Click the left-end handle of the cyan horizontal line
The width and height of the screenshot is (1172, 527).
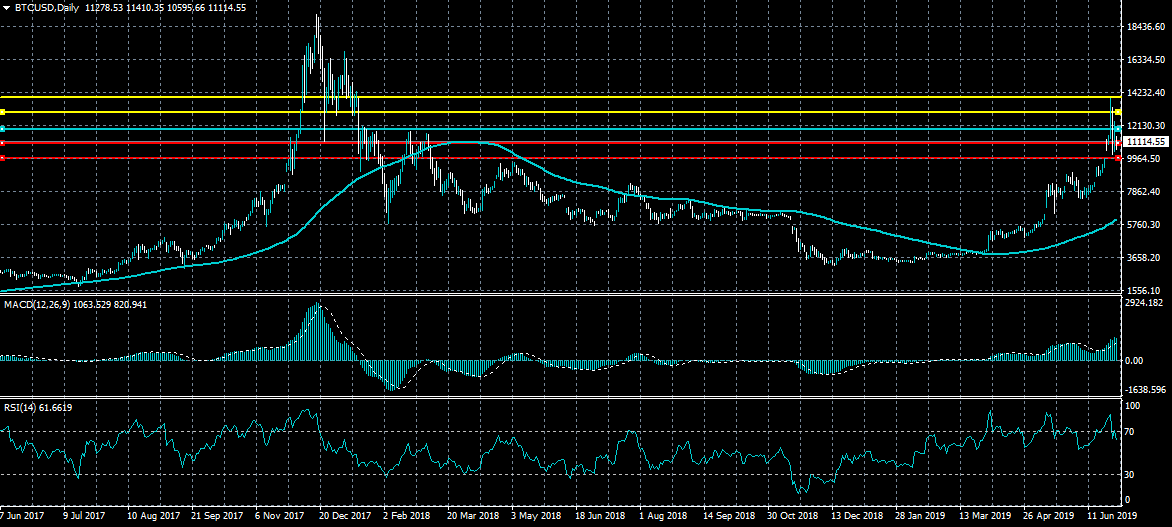click(x=3, y=129)
